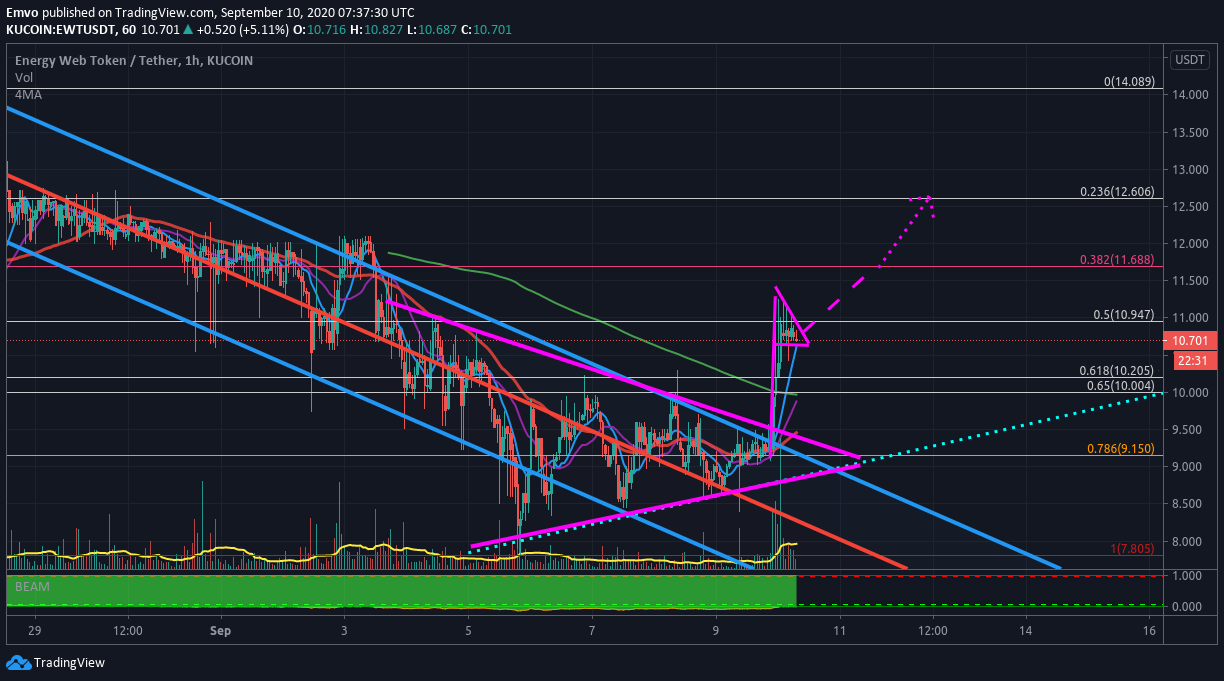
Task: Click 12.000 on the price axis
Action: (x=1189, y=244)
